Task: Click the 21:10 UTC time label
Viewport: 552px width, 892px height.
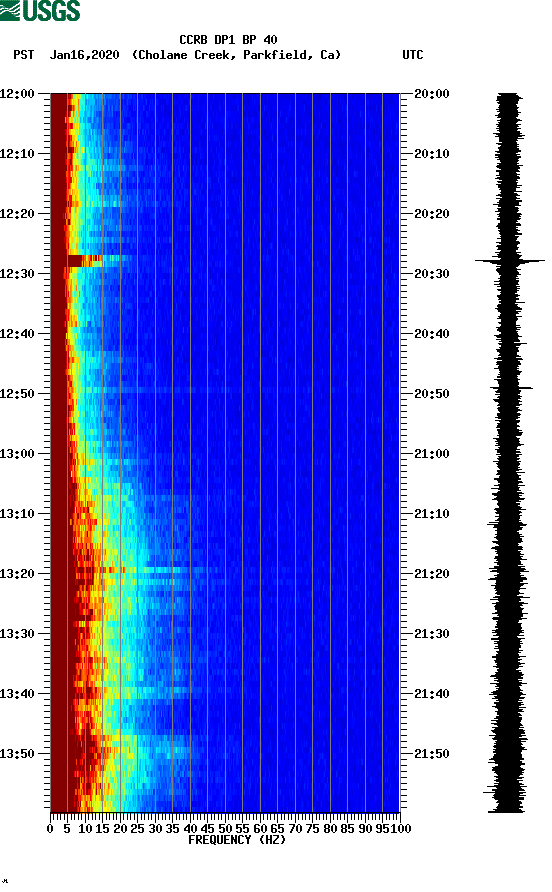Action: pos(432,514)
